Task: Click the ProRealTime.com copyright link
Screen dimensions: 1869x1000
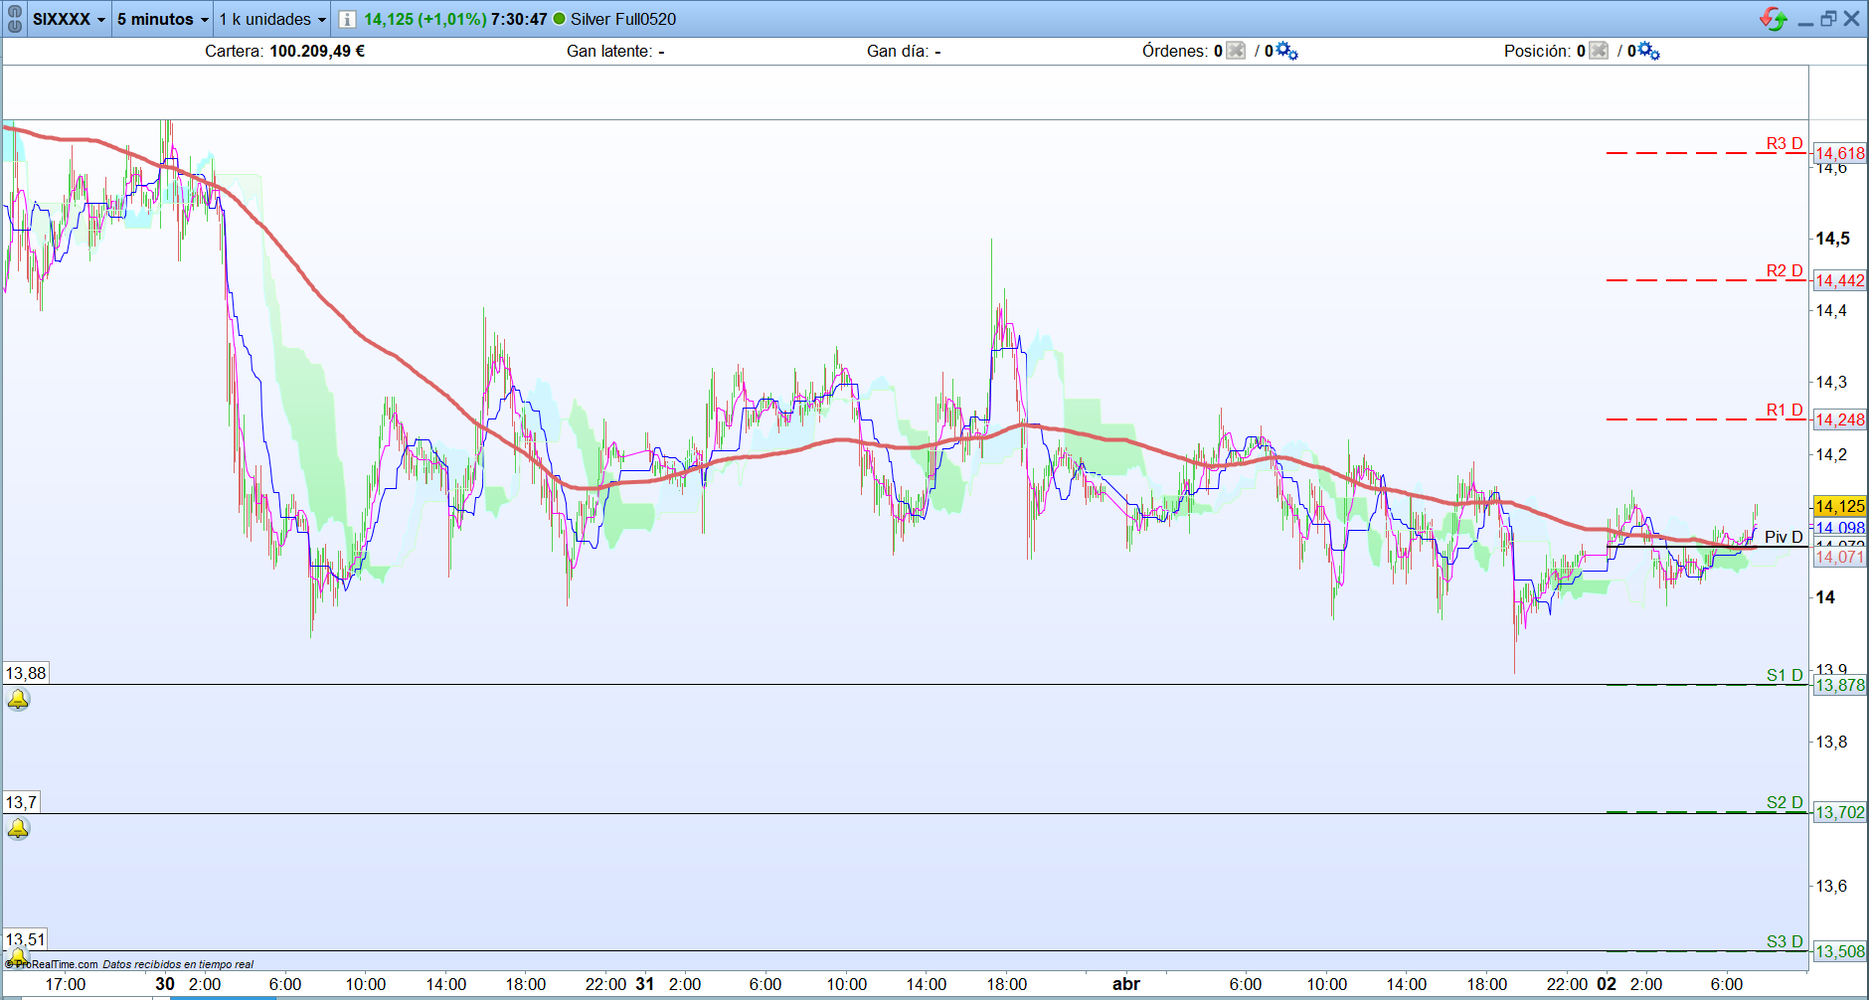Action: point(56,964)
